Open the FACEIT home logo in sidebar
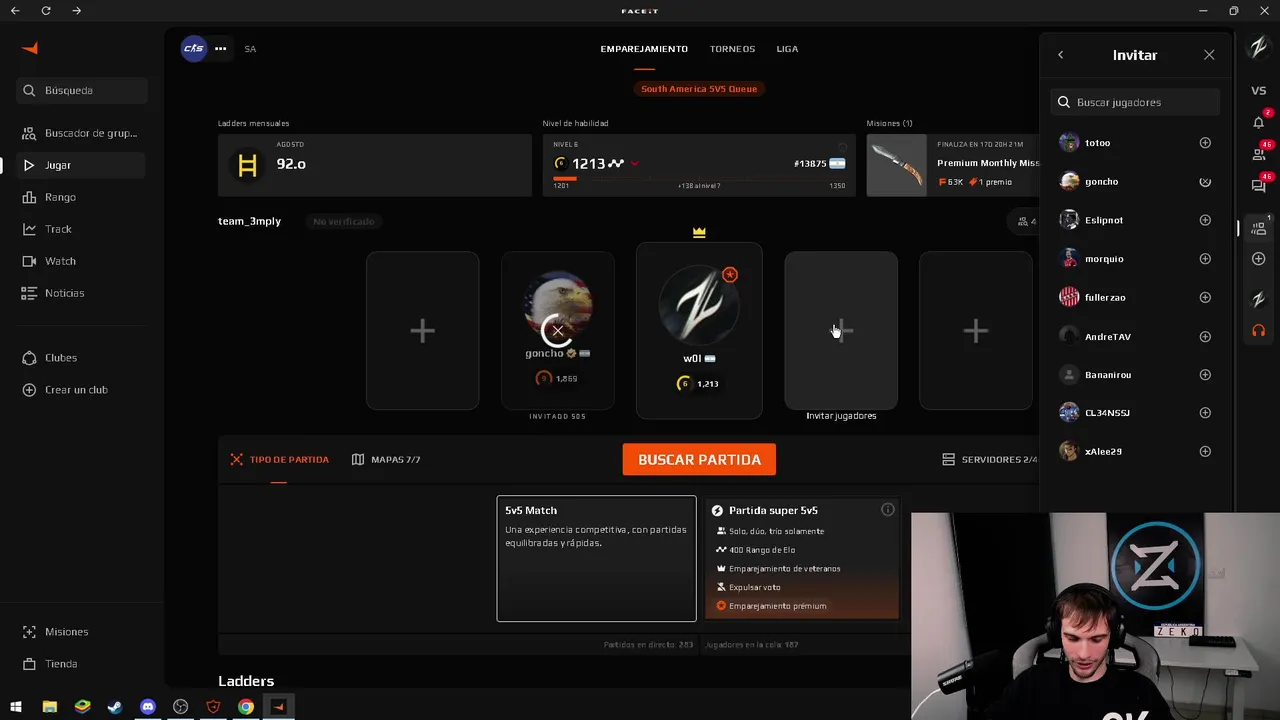Viewport: 1280px width, 720px height. [30, 48]
